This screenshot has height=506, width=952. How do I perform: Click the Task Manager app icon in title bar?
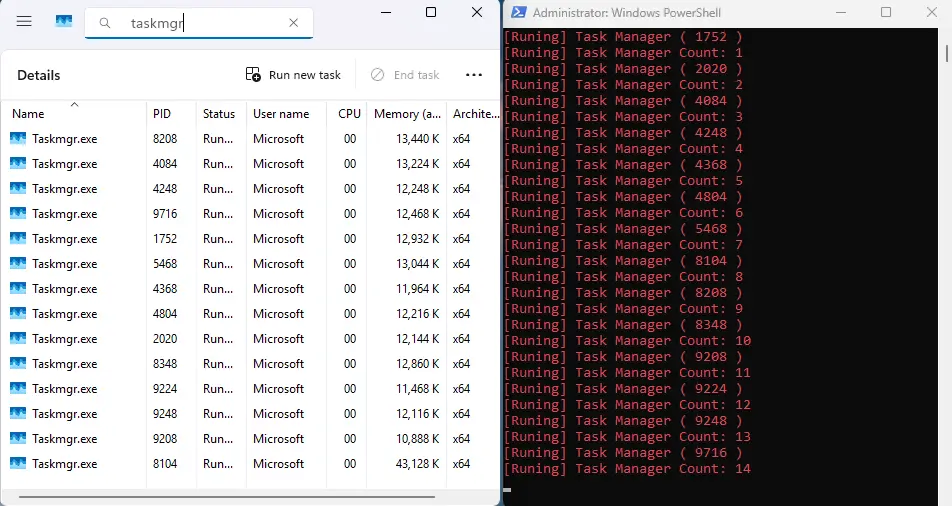pos(64,22)
